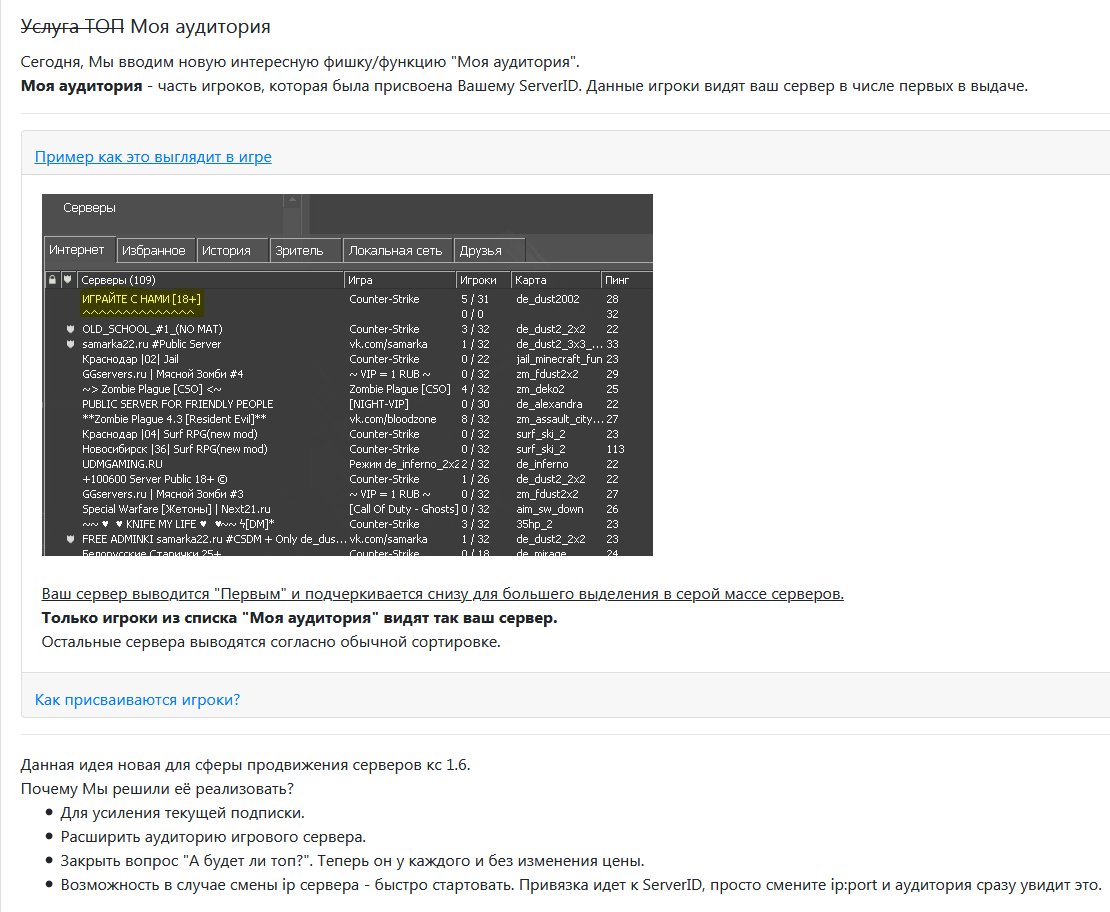
Task: Click the de_alexandra map cell
Action: tap(549, 404)
